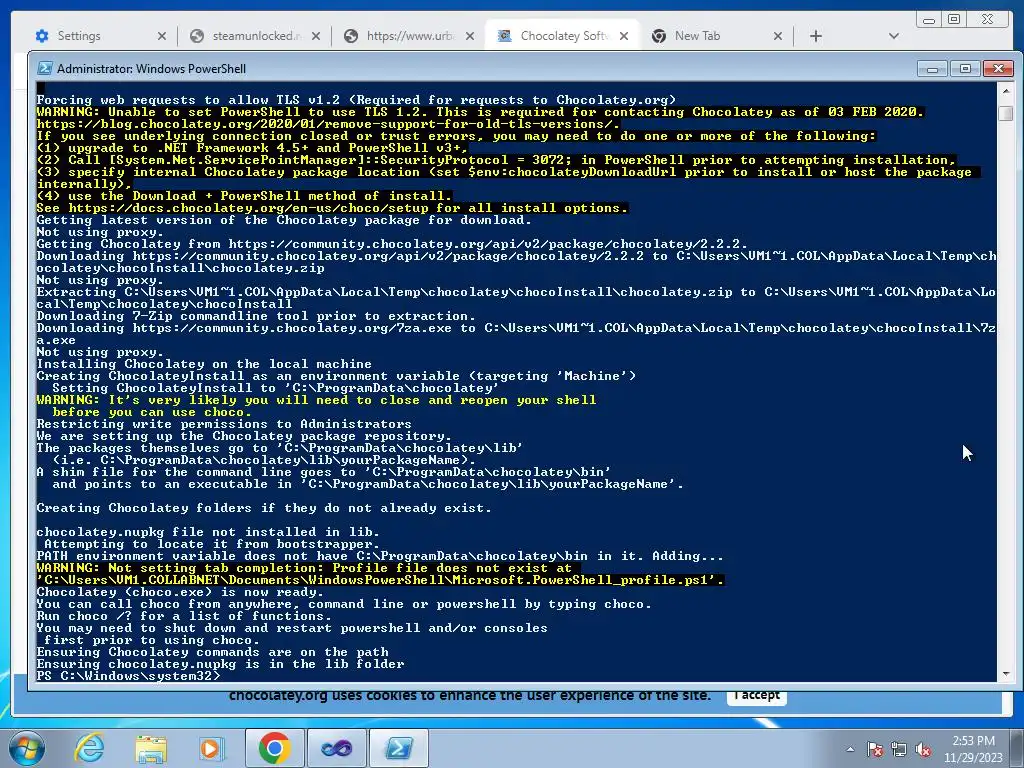This screenshot has width=1024, height=768.
Task: Minimize the PowerShell window
Action: (x=933, y=69)
